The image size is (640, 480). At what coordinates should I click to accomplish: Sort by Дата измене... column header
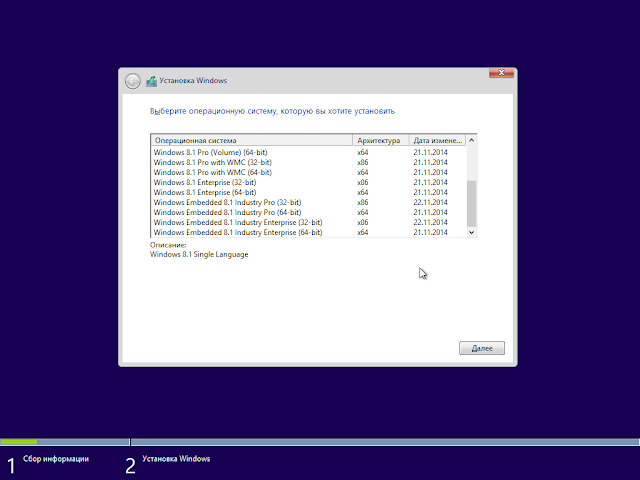click(x=438, y=140)
